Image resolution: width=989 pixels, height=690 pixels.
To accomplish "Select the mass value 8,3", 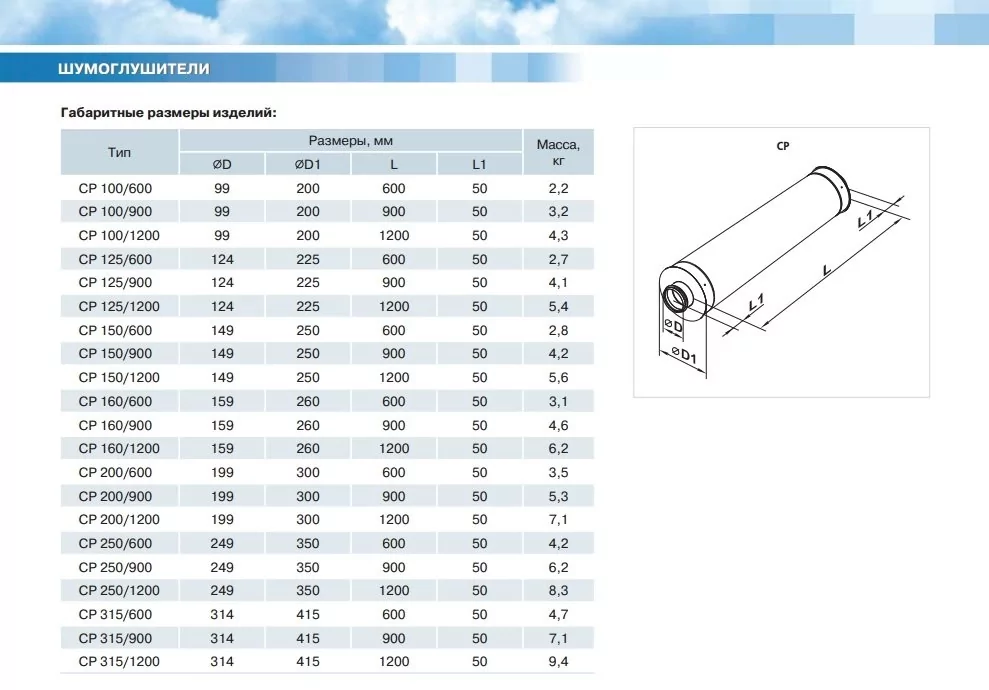I will pos(558,591).
